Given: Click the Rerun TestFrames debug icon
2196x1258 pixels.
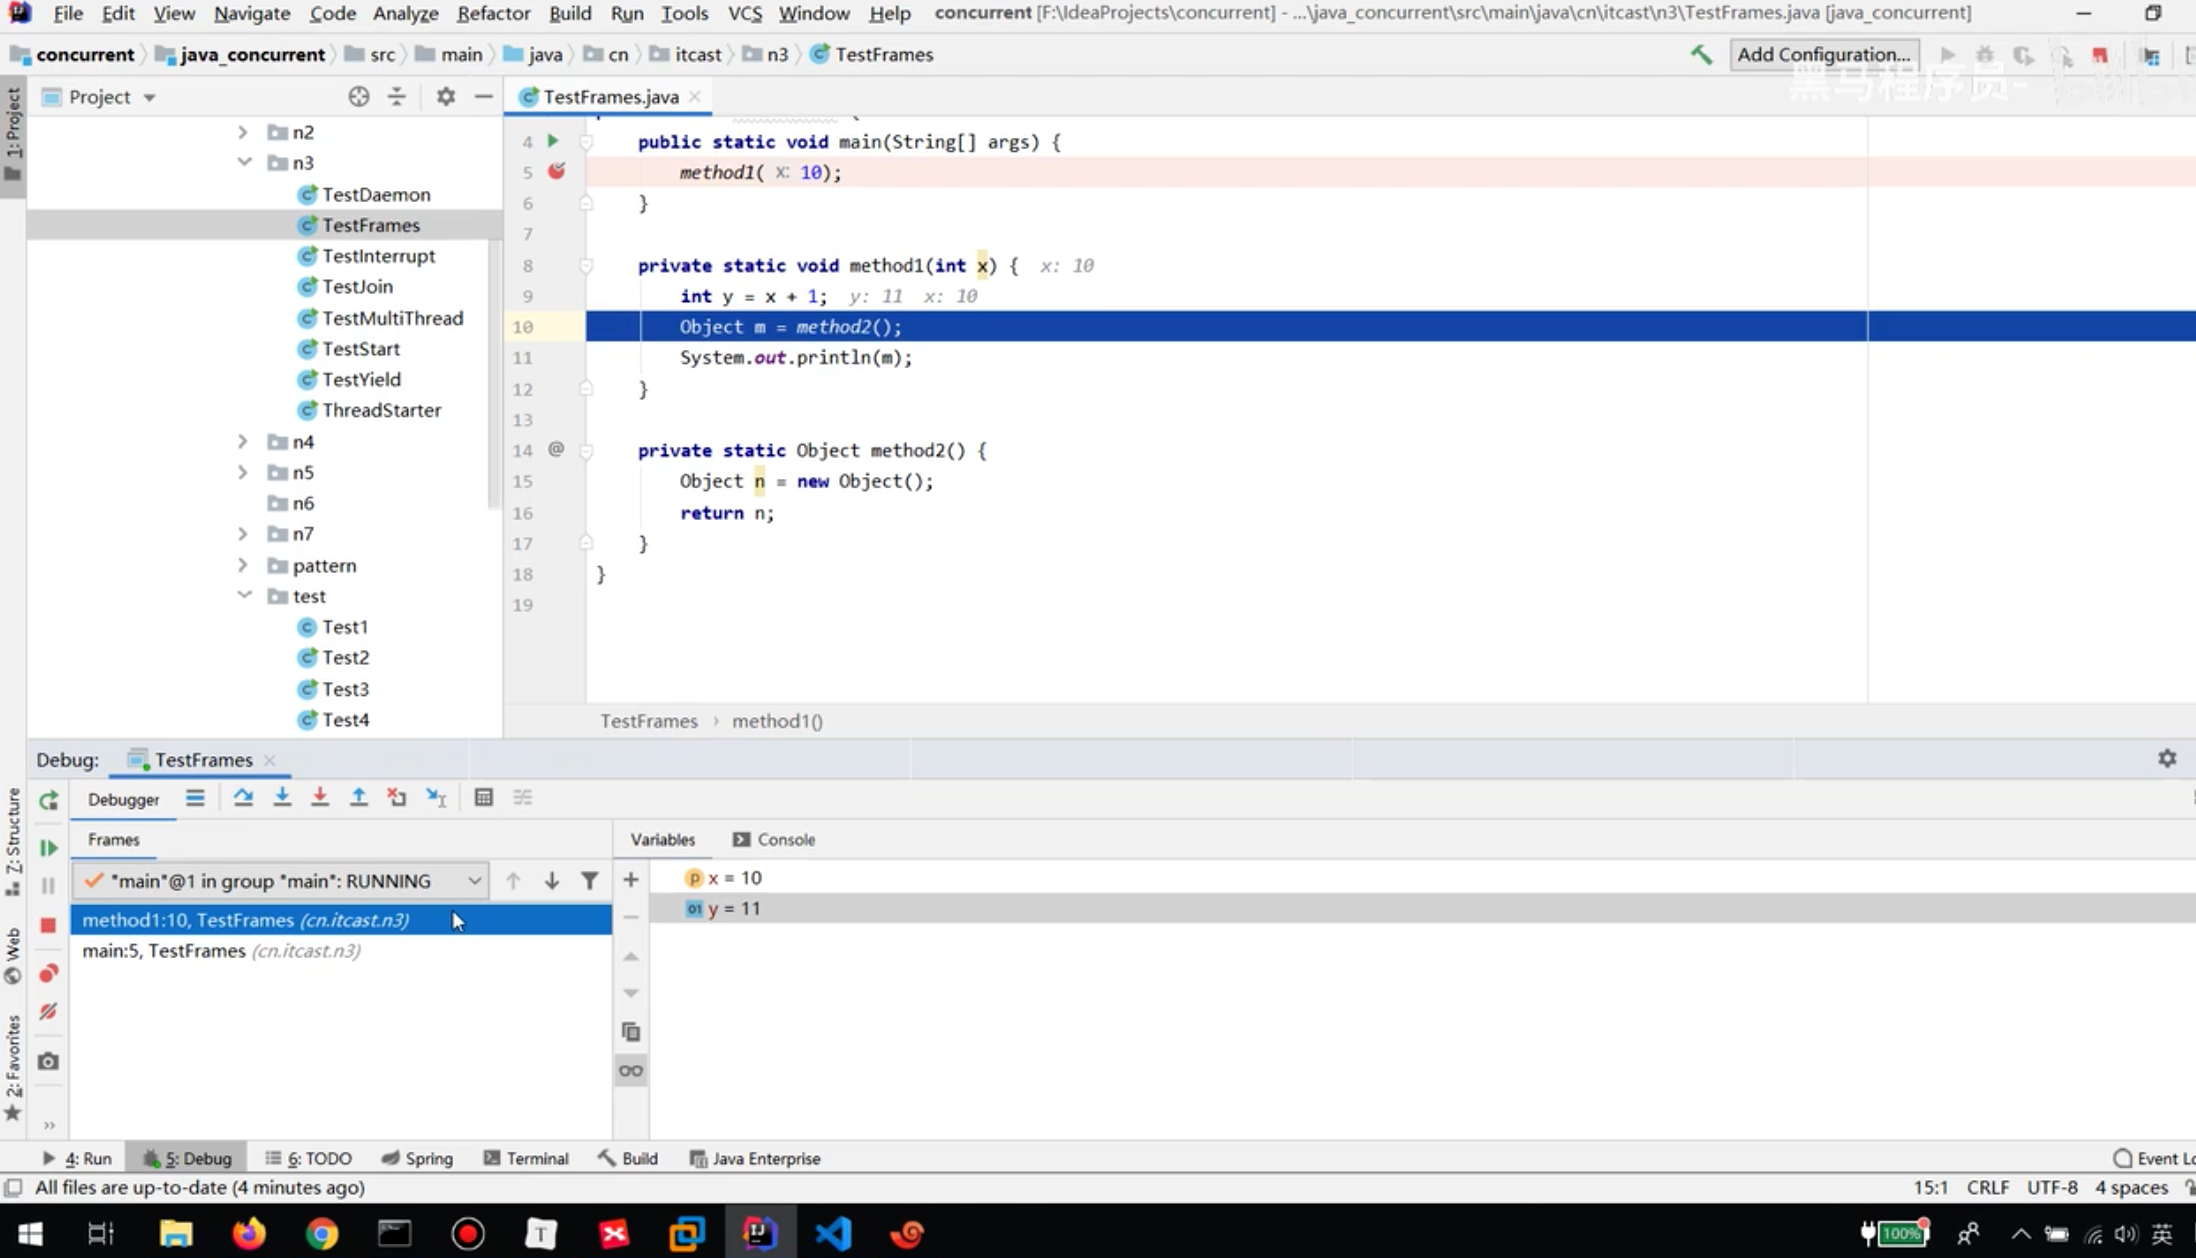Looking at the screenshot, I should tap(48, 800).
